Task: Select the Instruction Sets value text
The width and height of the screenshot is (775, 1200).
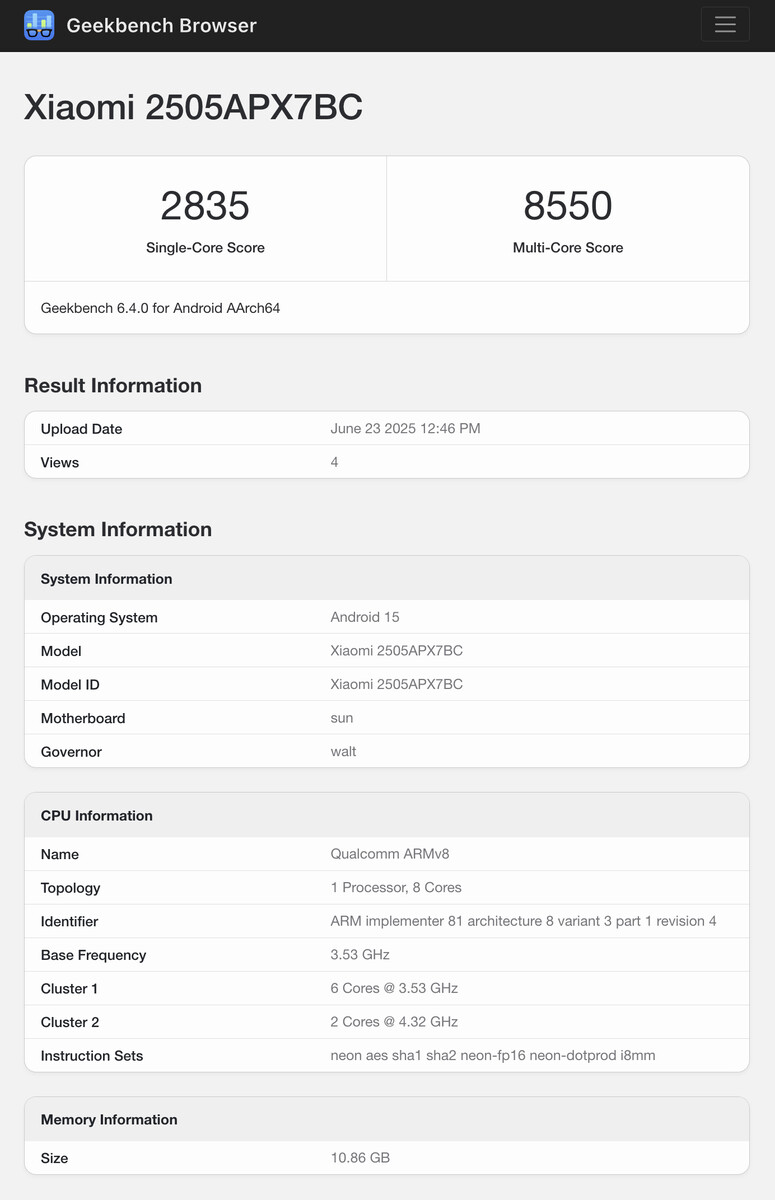Action: point(493,1056)
